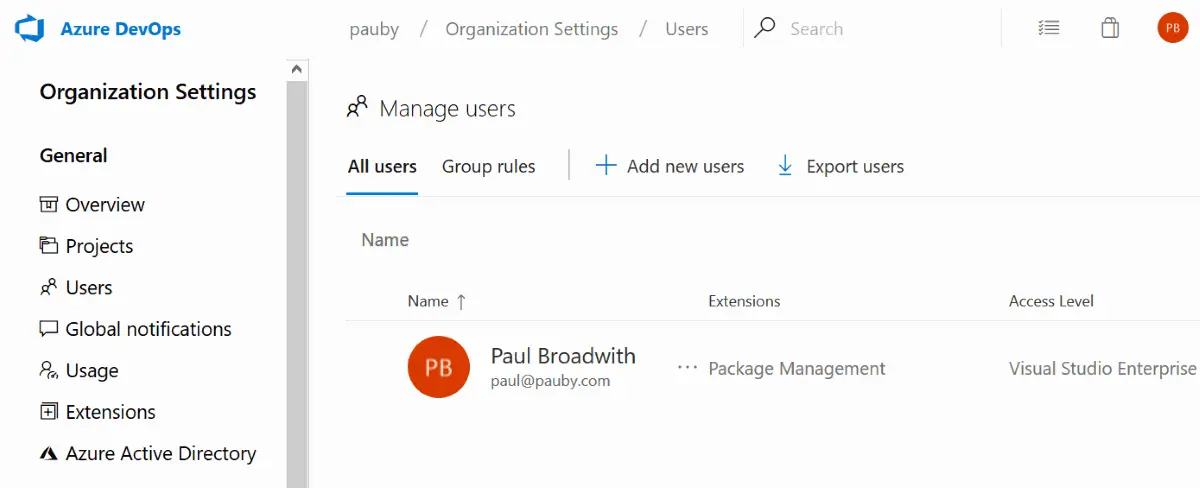Select the Paul Broadwith user name
Image resolution: width=1200 pixels, height=488 pixels.
pos(563,356)
